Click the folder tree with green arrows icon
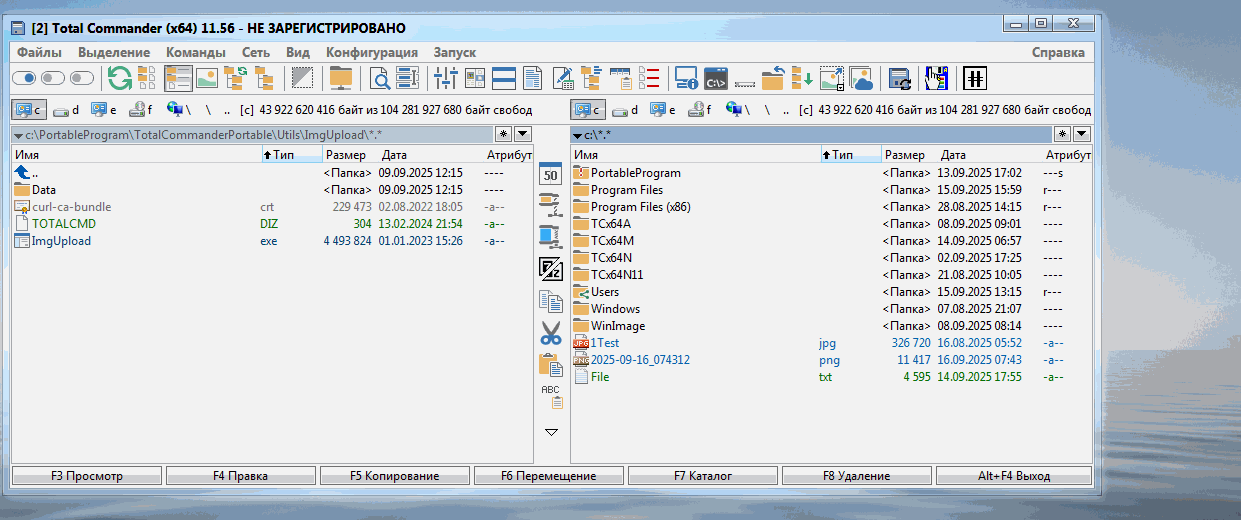 pos(236,78)
